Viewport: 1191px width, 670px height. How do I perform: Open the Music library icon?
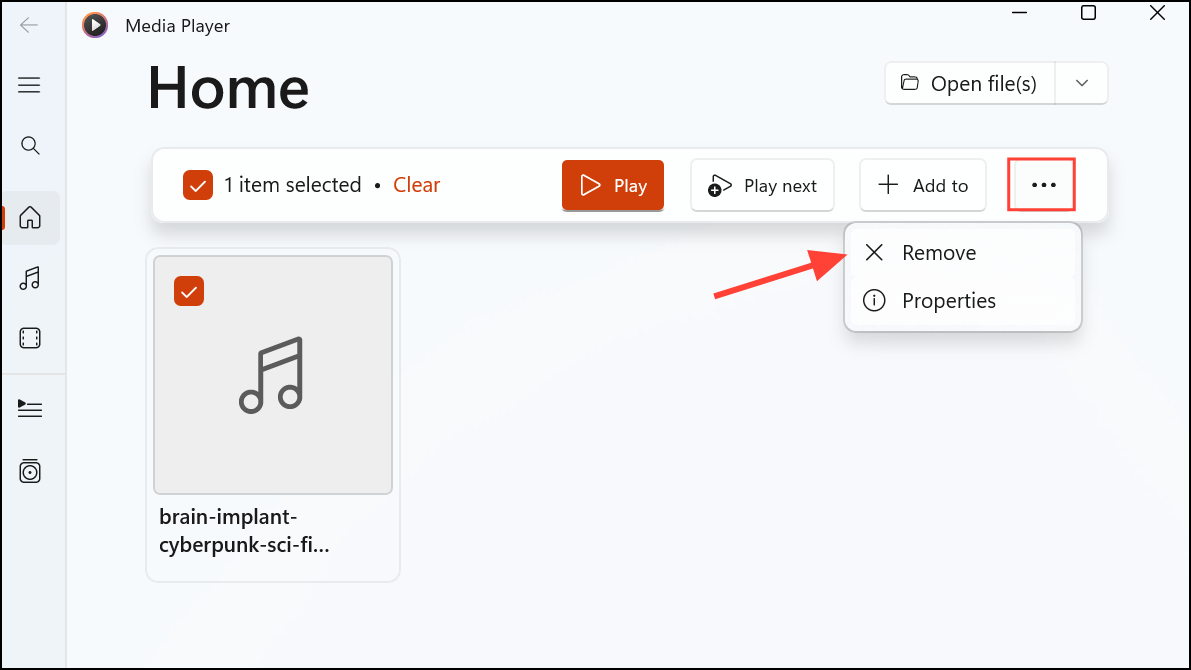coord(30,278)
